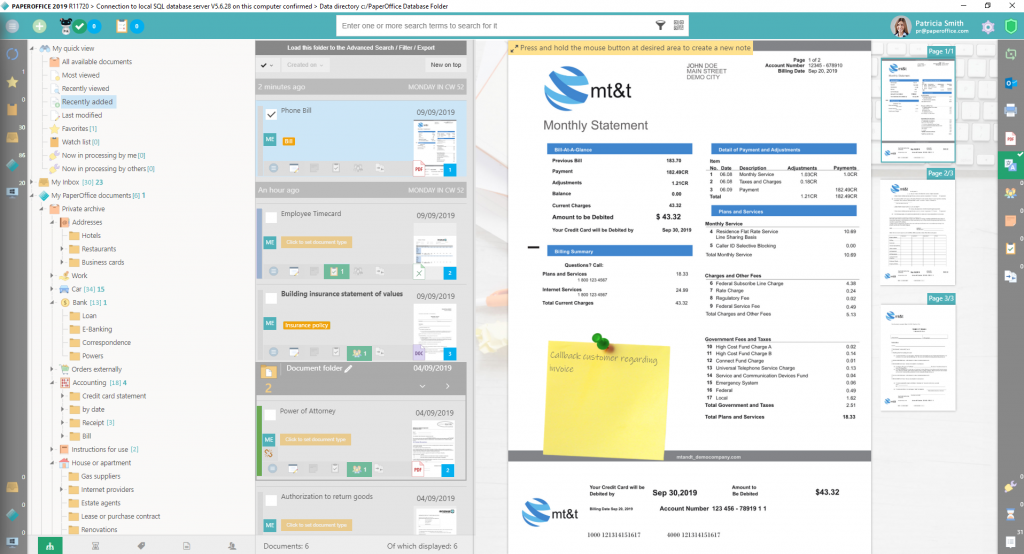Click Load this folder to Advanced Search
This screenshot has height=554, width=1024.
pyautogui.click(x=360, y=48)
